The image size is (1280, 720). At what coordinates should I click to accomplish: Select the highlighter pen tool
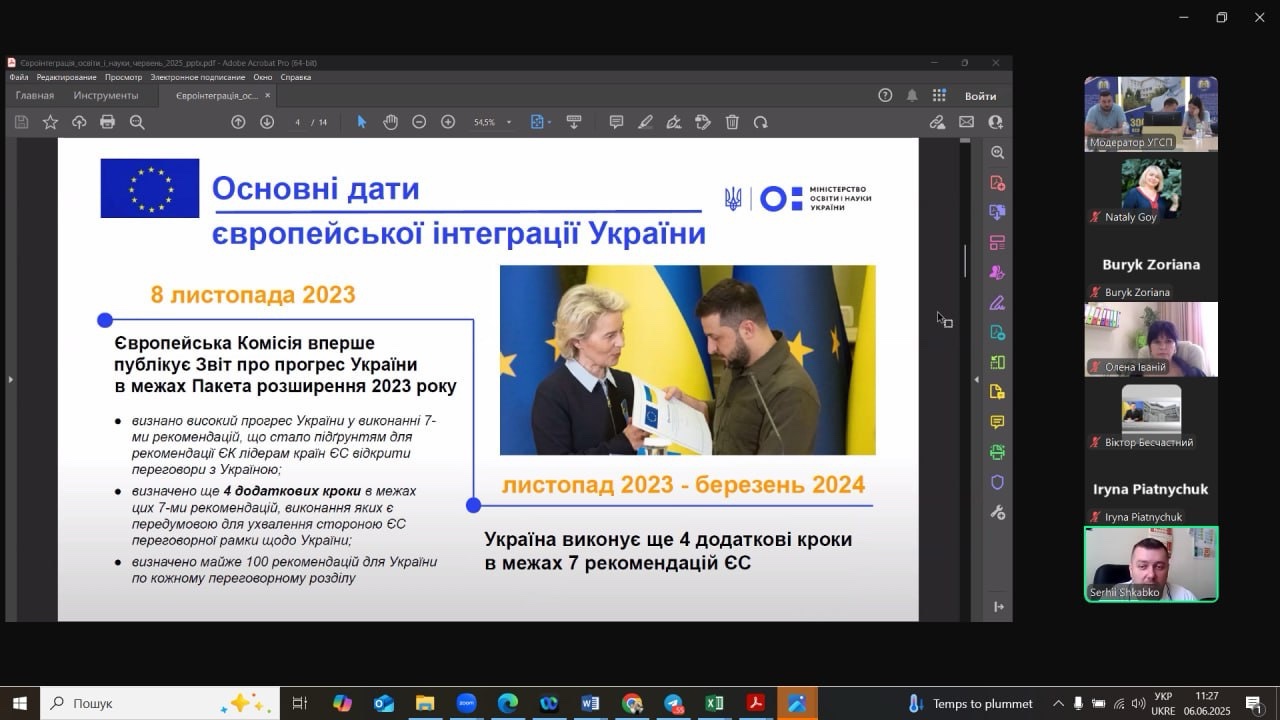pyautogui.click(x=645, y=122)
